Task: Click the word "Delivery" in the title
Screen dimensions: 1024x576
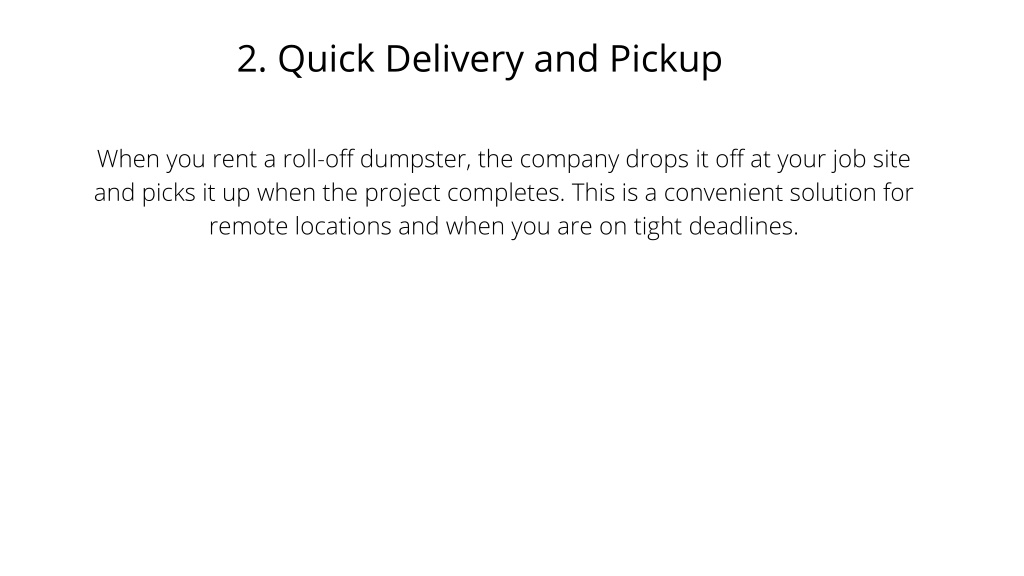Action: pos(455,60)
